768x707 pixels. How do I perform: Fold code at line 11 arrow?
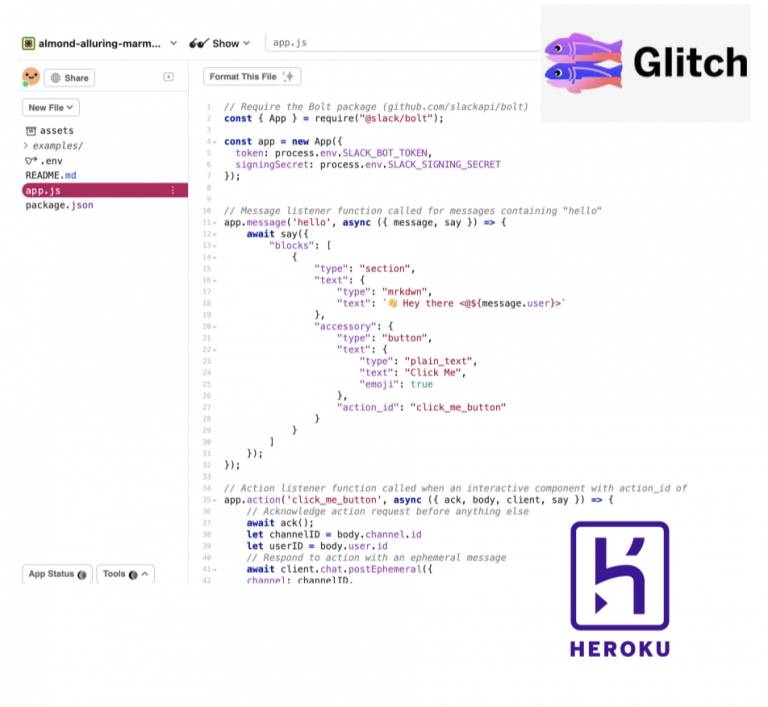pos(215,223)
